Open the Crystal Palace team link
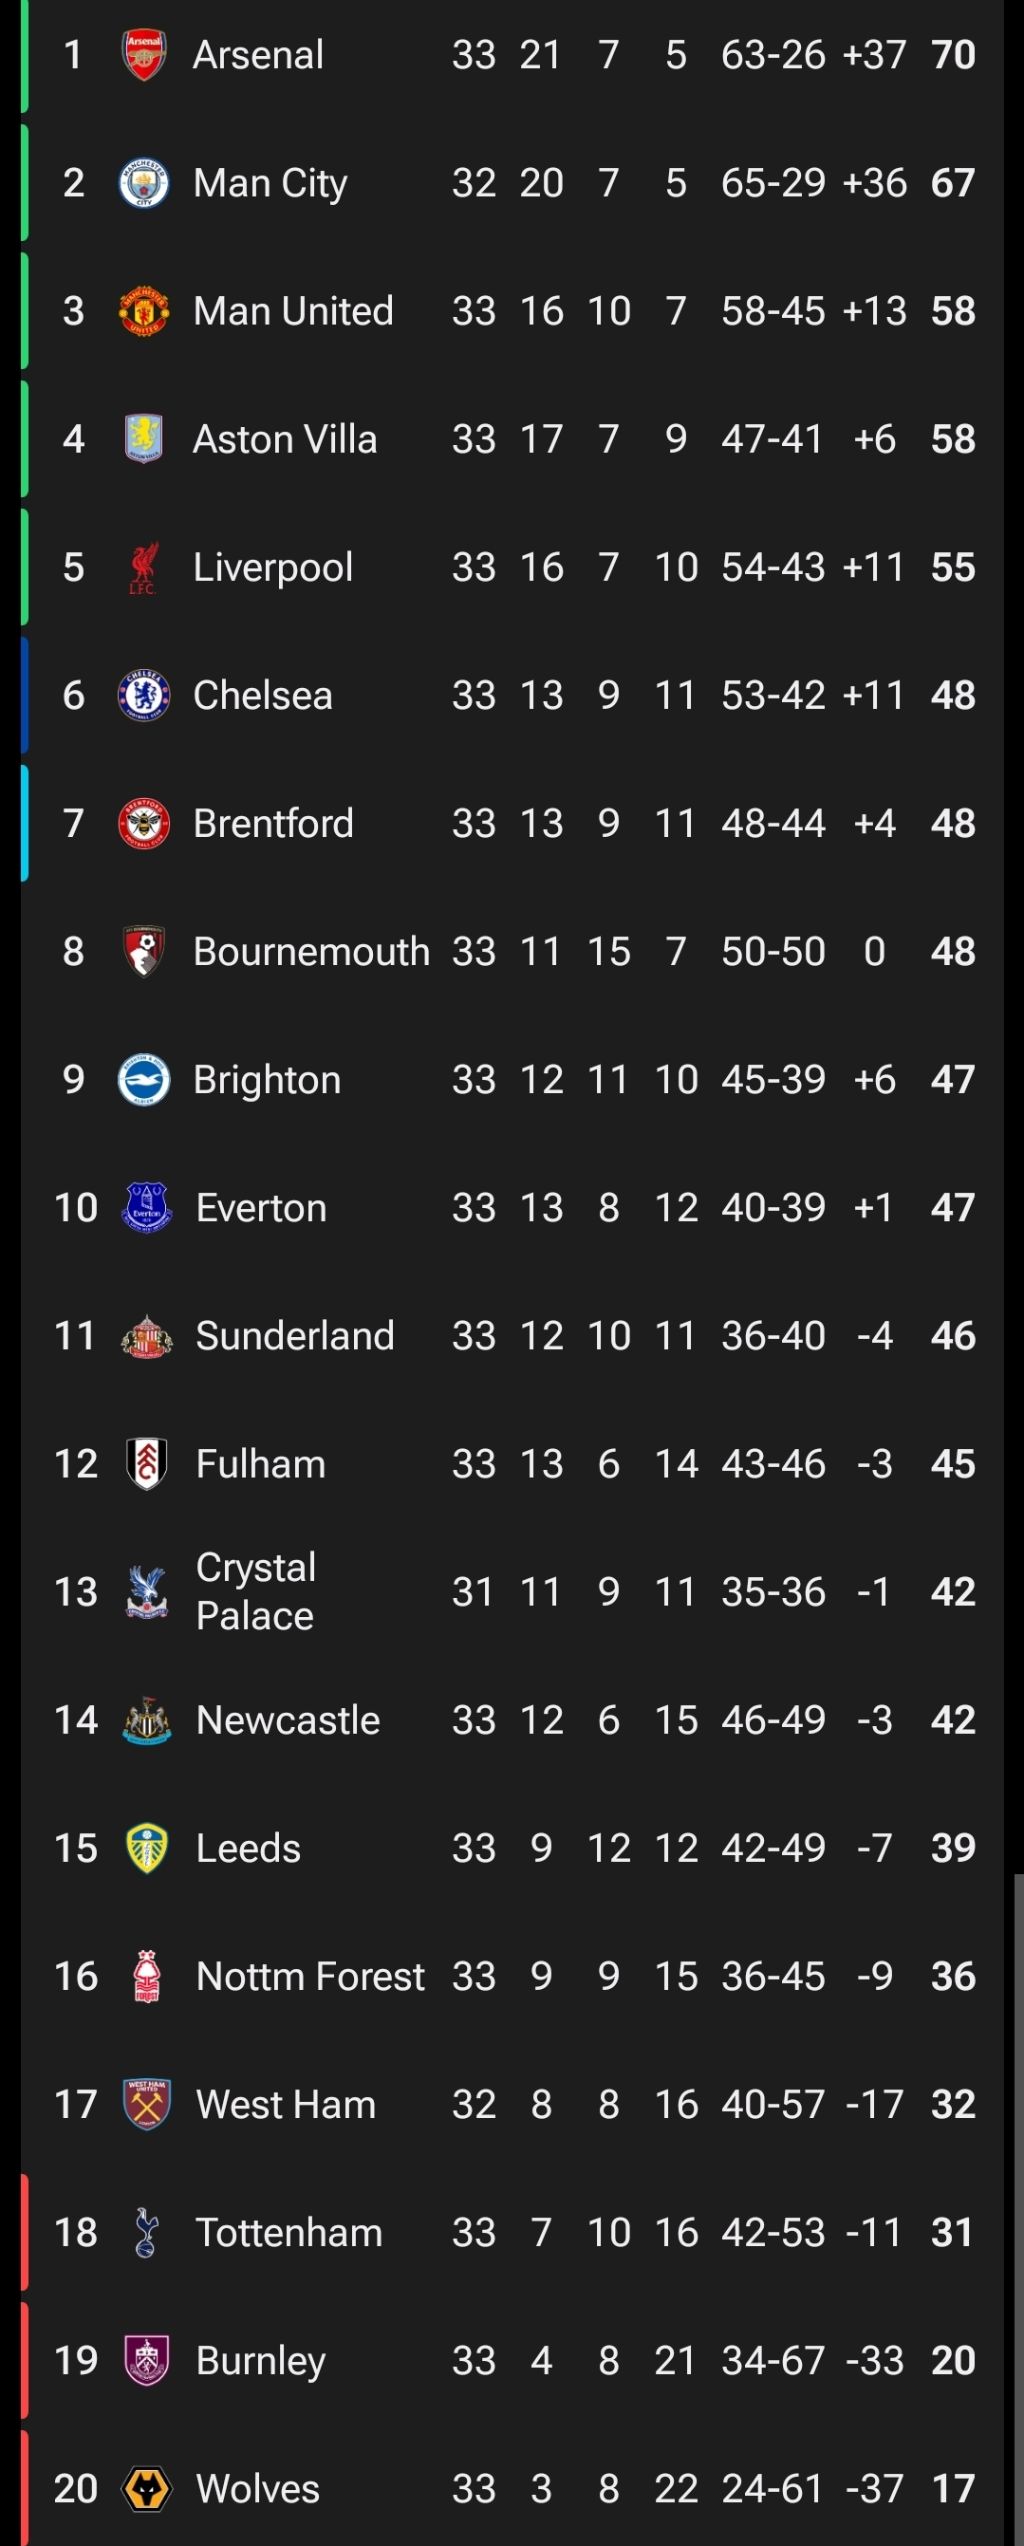The height and width of the screenshot is (2546, 1024). pos(256,1591)
